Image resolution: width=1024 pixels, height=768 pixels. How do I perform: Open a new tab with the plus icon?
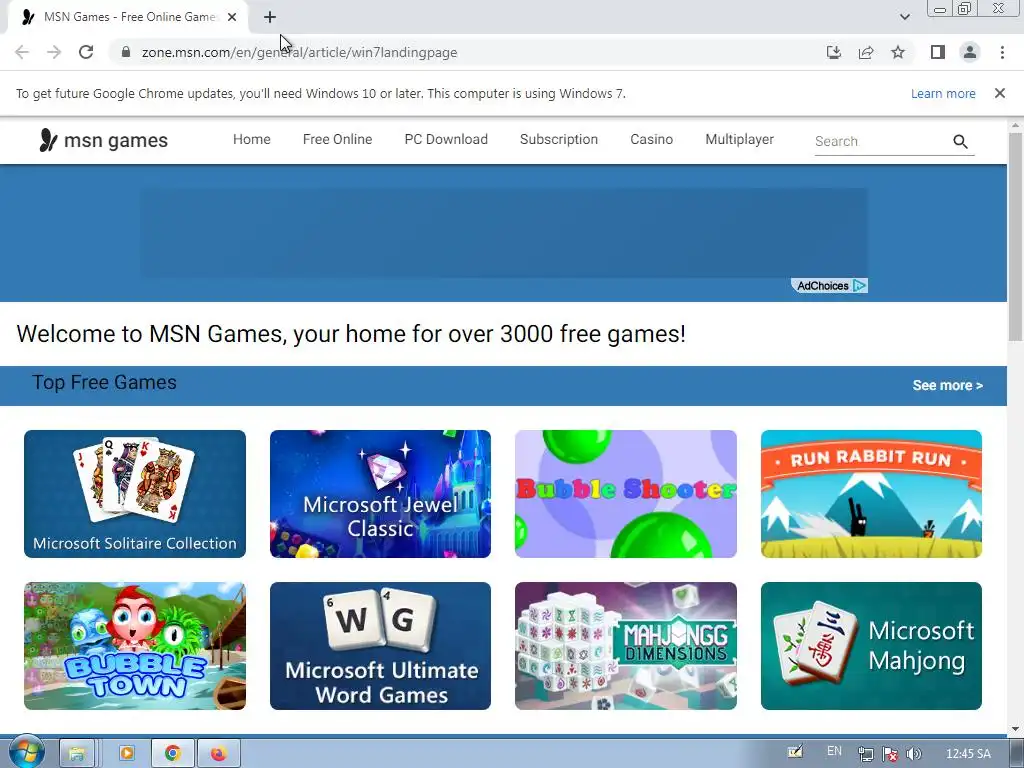tap(270, 17)
